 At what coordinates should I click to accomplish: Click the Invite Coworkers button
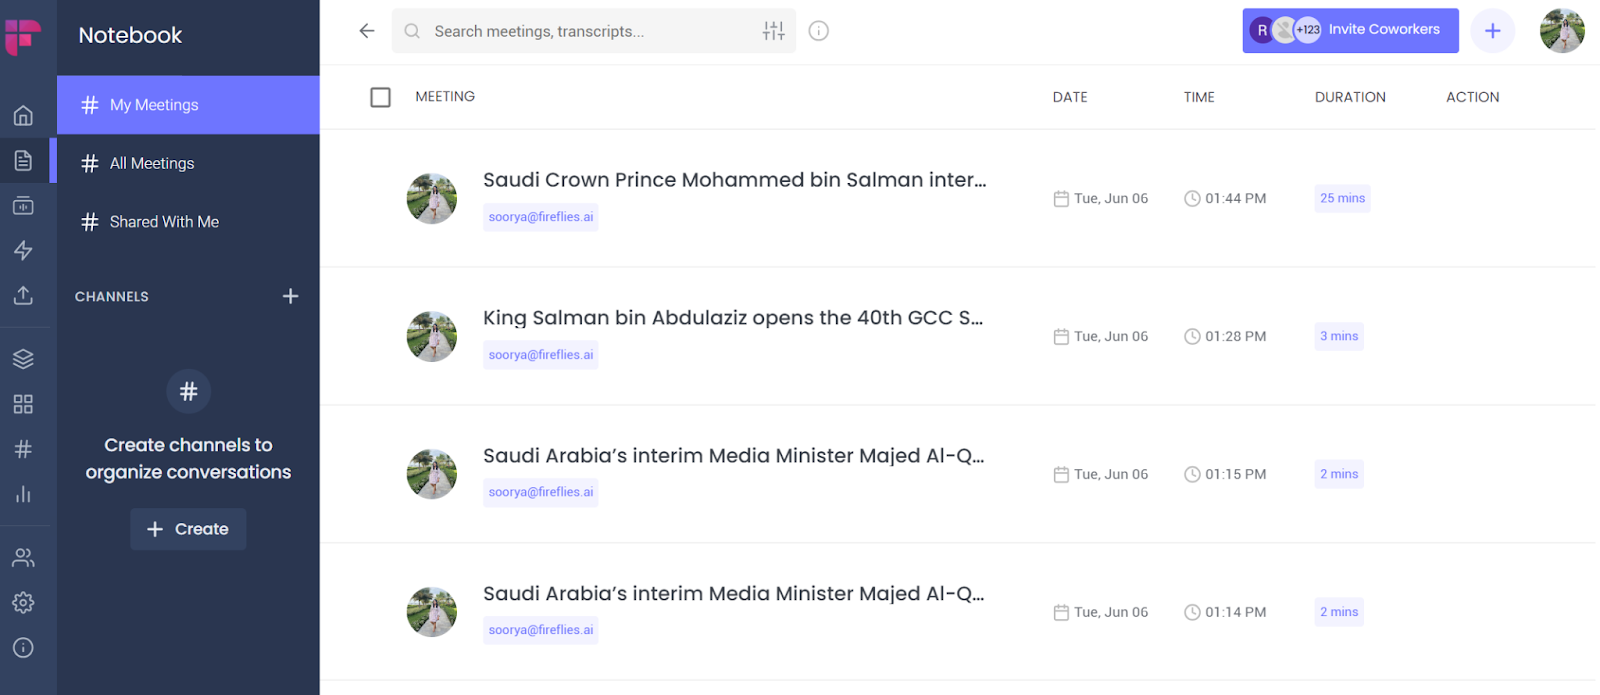point(1385,29)
